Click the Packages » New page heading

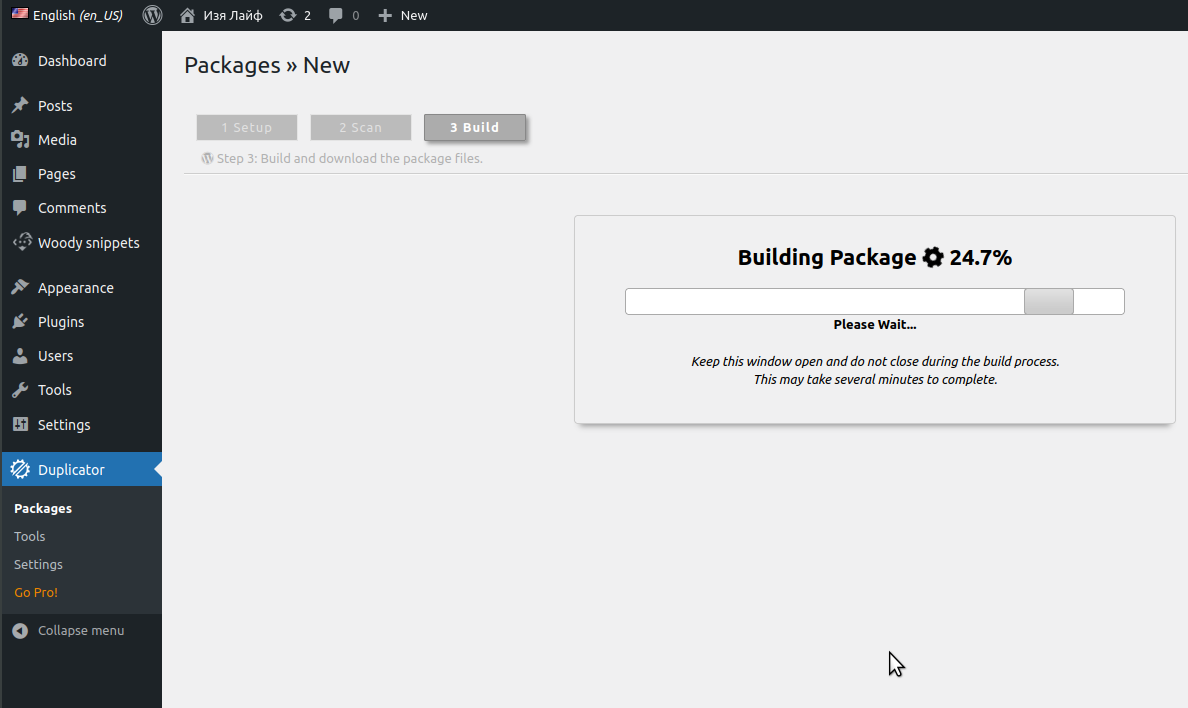[267, 65]
